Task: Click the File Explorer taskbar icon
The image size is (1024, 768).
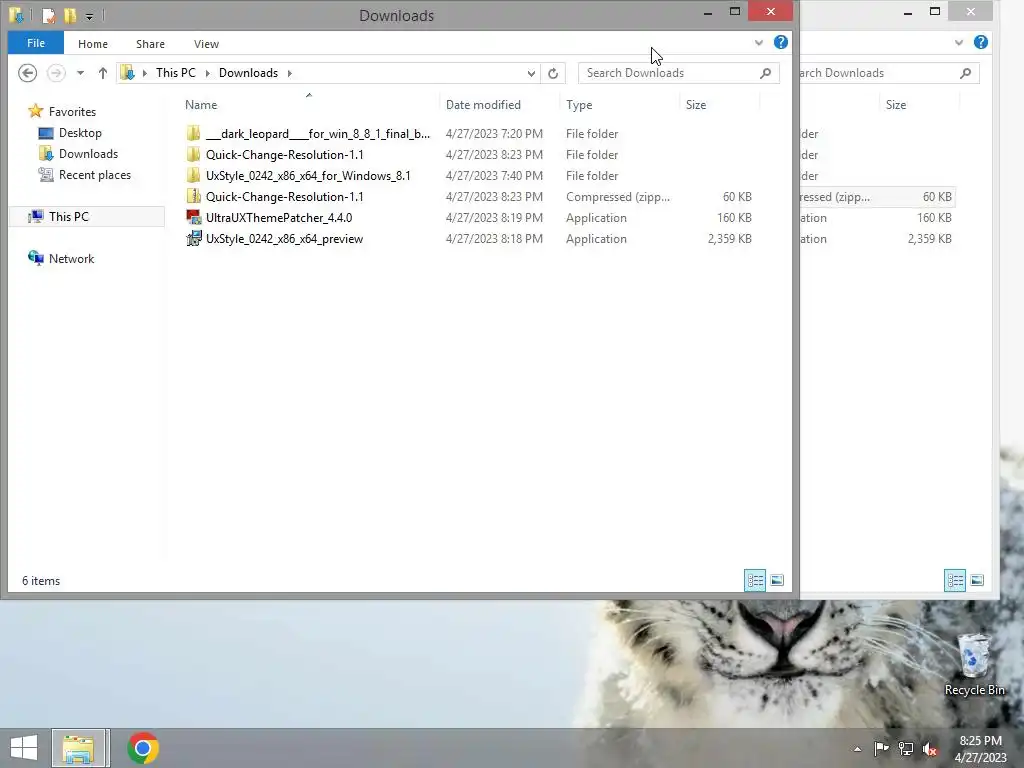Action: [78, 748]
